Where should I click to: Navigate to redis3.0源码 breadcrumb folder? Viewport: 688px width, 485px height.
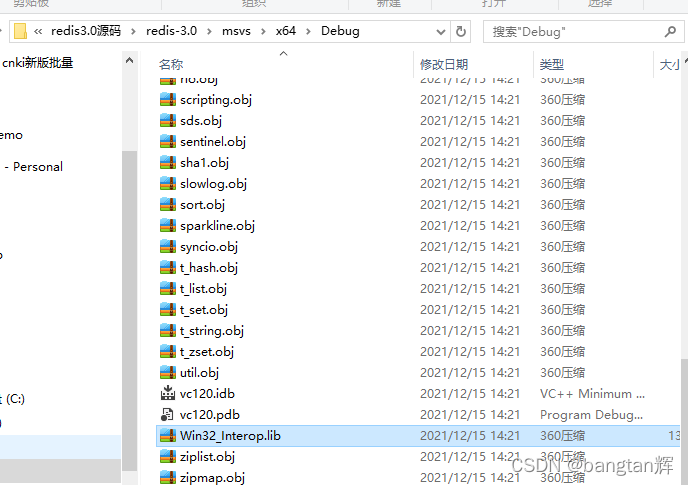click(86, 31)
